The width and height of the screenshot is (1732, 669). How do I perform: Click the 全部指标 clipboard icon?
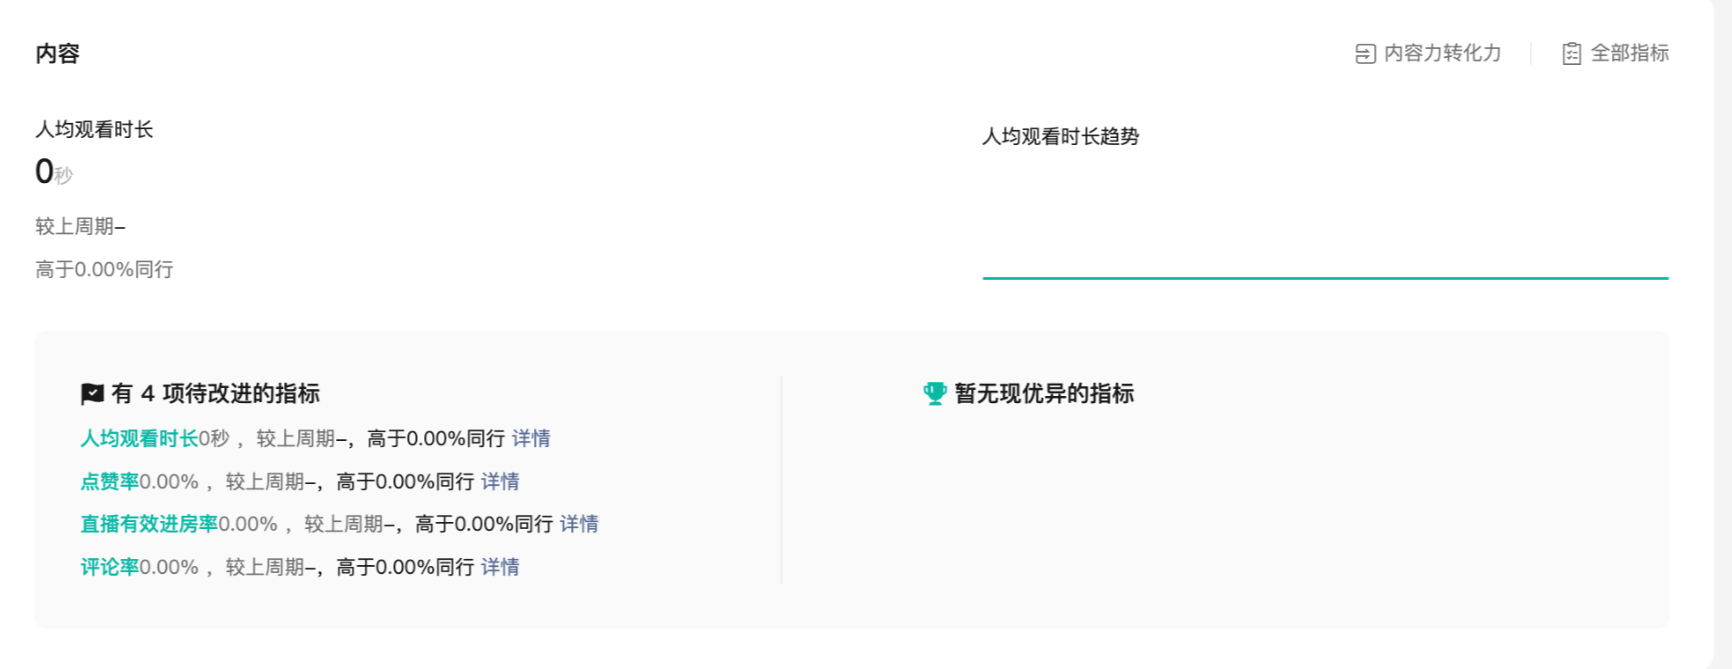coord(1571,54)
